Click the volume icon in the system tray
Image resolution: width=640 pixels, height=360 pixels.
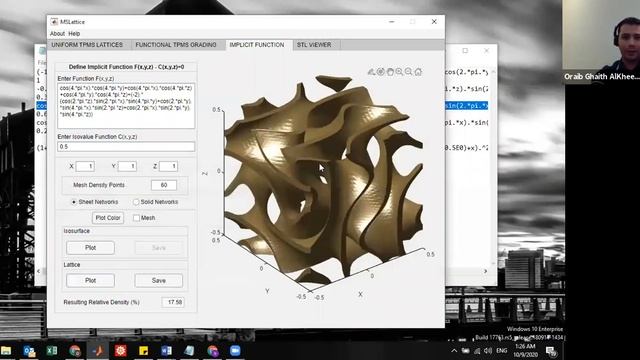(488, 351)
